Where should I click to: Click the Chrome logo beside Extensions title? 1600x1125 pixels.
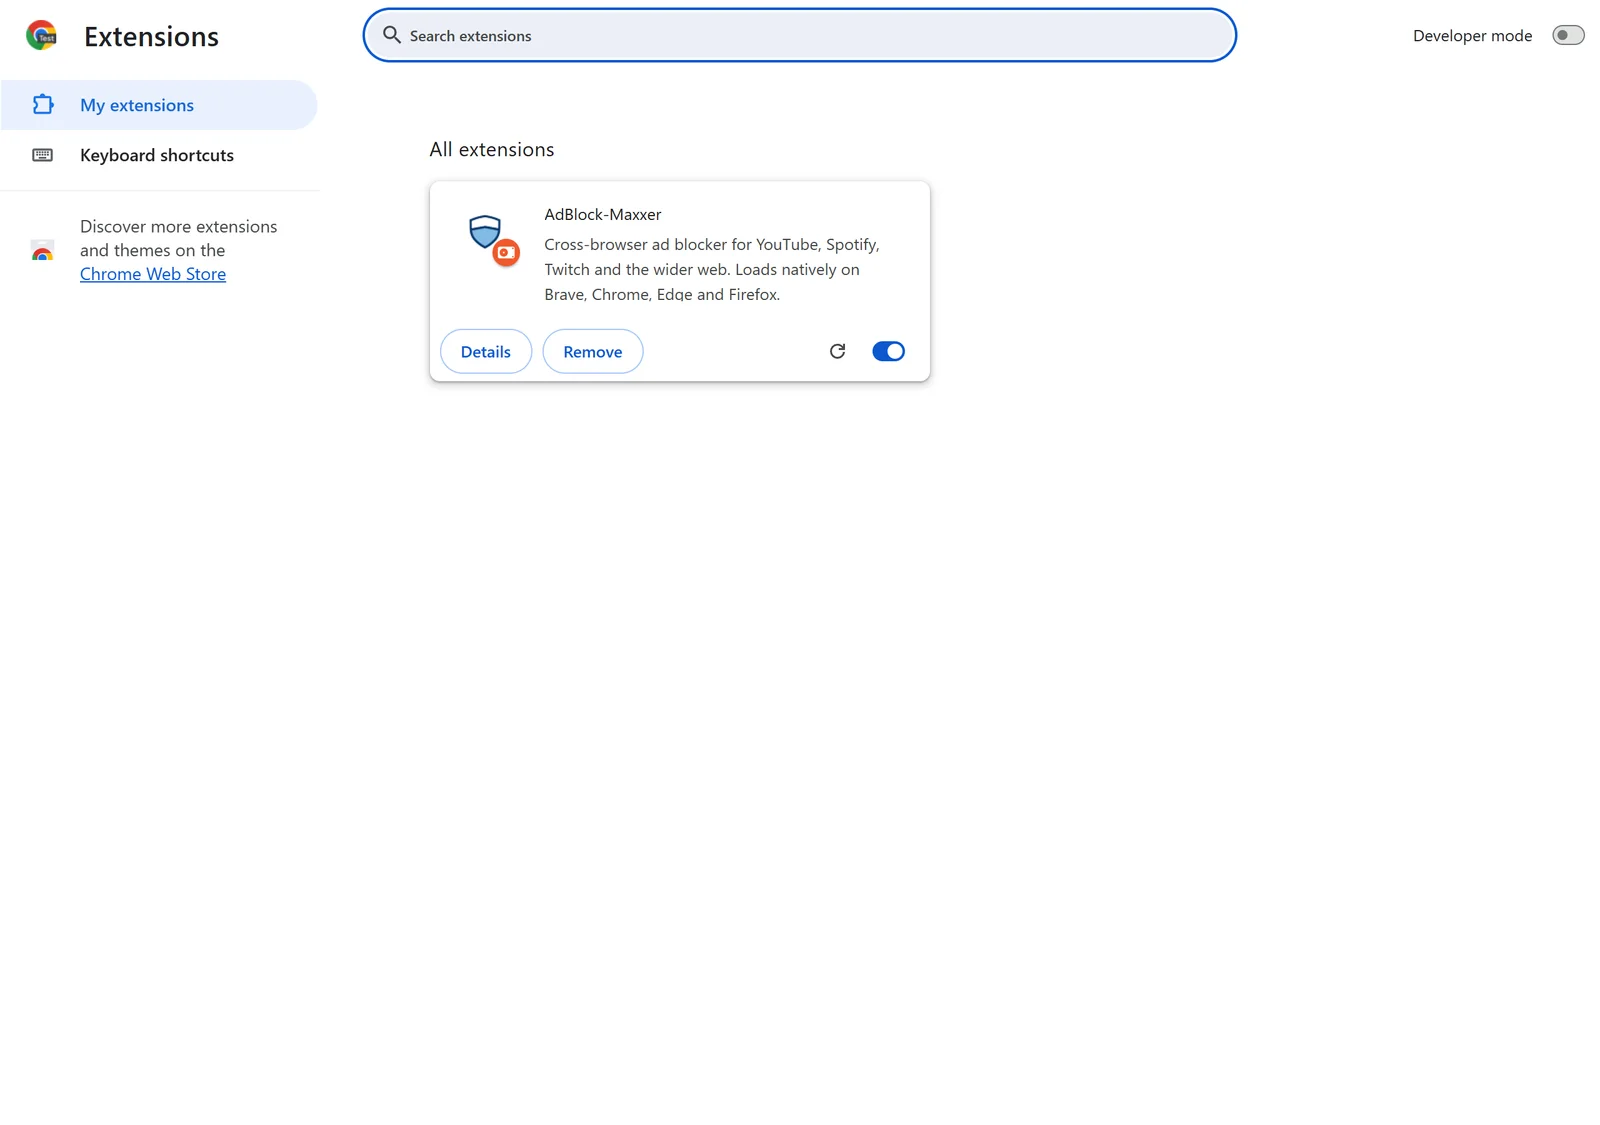pyautogui.click(x=41, y=35)
